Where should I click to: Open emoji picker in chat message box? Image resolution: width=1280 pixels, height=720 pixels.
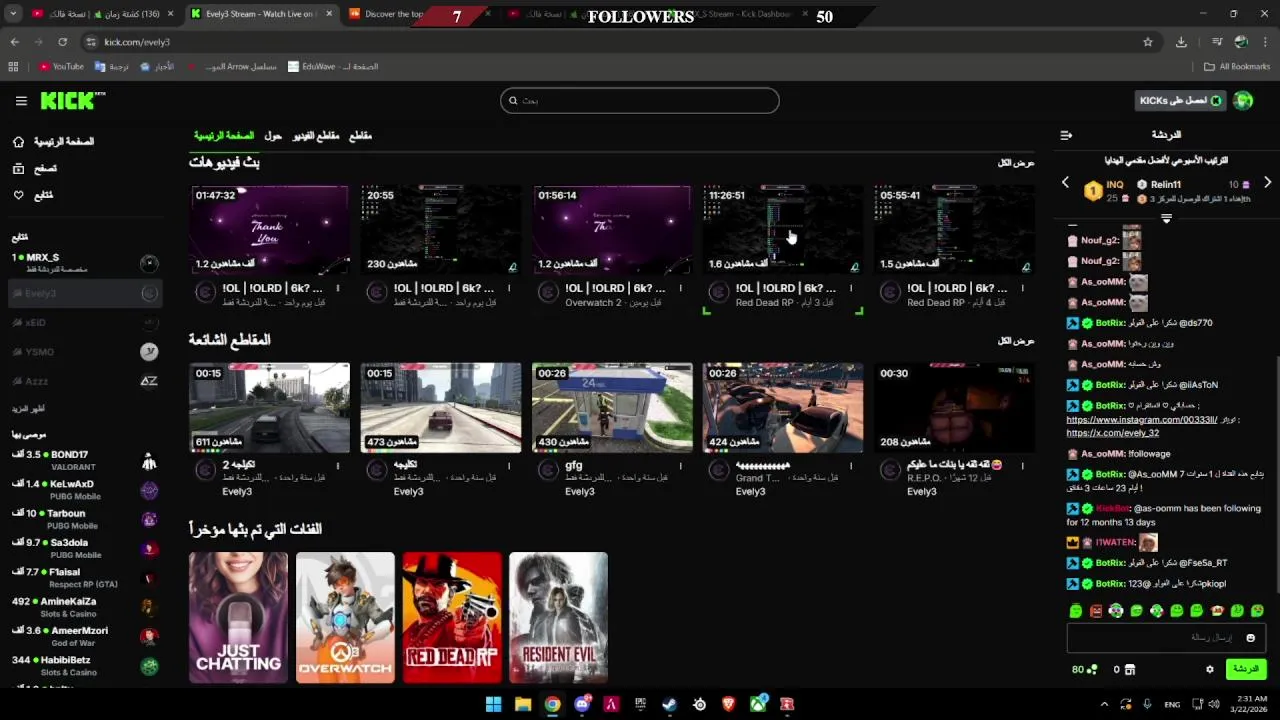pos(1250,638)
